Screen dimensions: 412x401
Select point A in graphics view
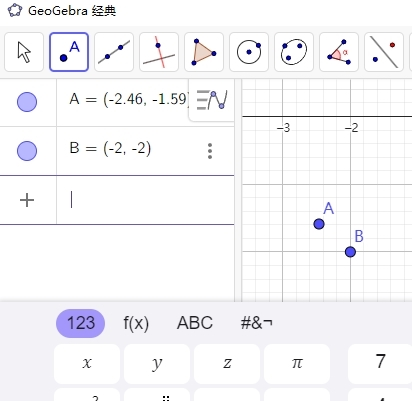319,224
